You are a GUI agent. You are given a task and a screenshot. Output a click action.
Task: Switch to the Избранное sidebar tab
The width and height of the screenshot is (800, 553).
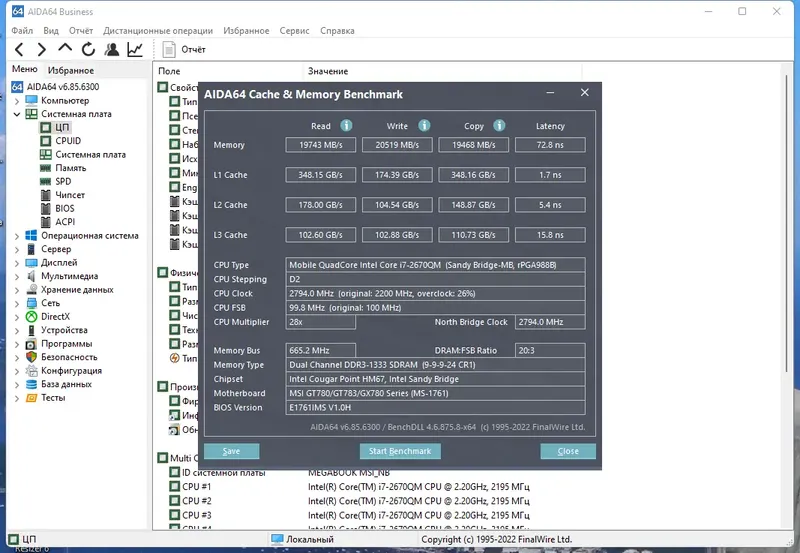[71, 70]
